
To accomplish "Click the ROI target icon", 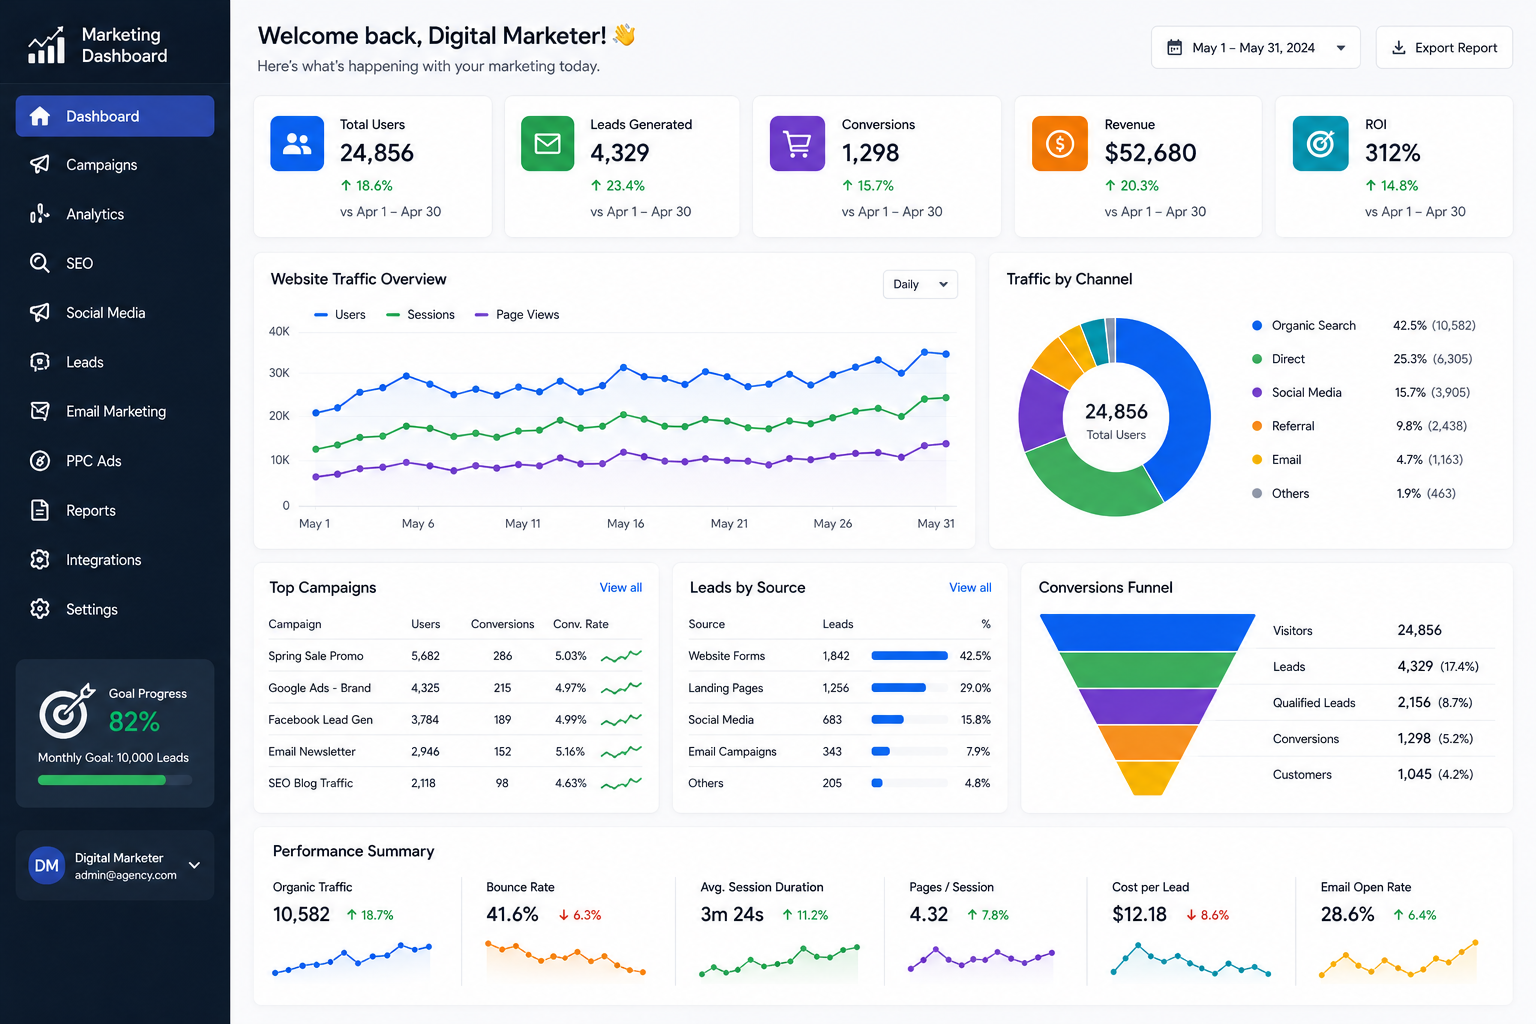I will (x=1321, y=144).
